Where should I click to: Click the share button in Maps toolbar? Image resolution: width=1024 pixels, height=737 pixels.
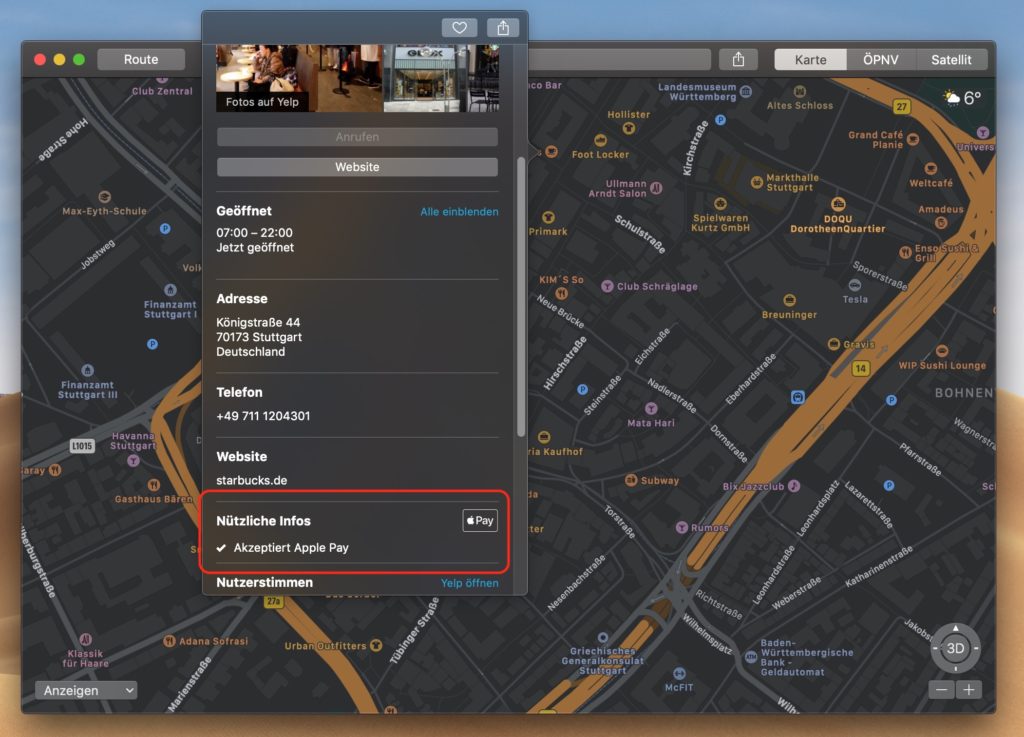click(738, 59)
